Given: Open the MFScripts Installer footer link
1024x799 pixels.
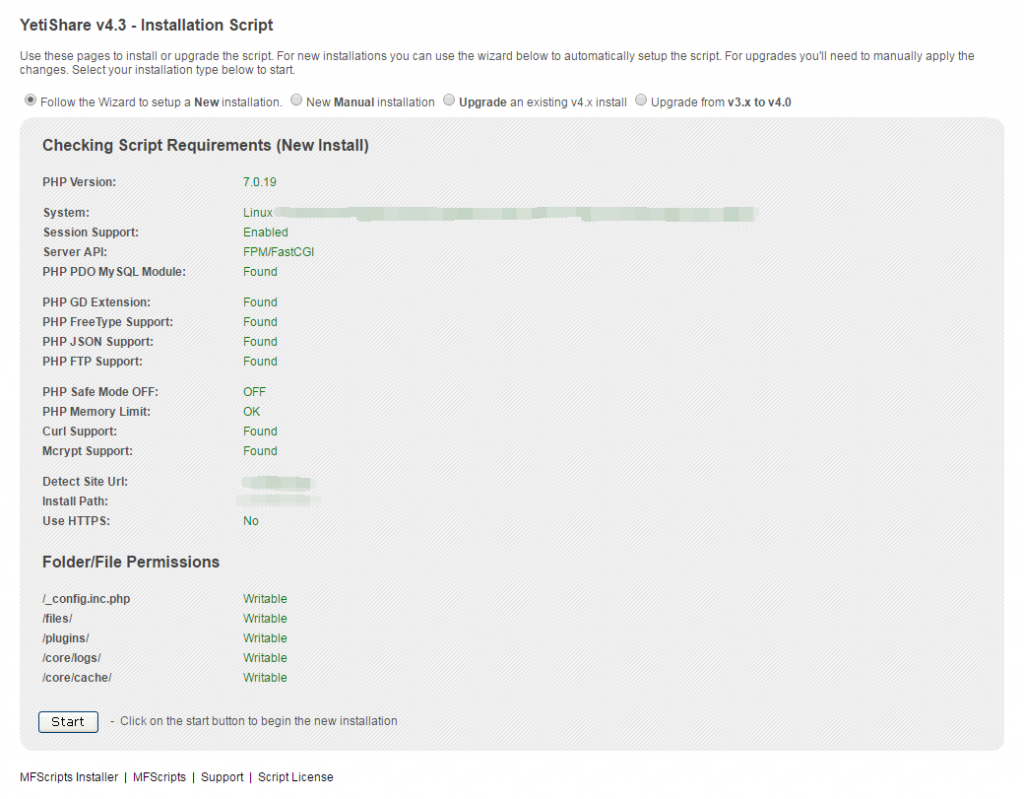Looking at the screenshot, I should coord(68,777).
